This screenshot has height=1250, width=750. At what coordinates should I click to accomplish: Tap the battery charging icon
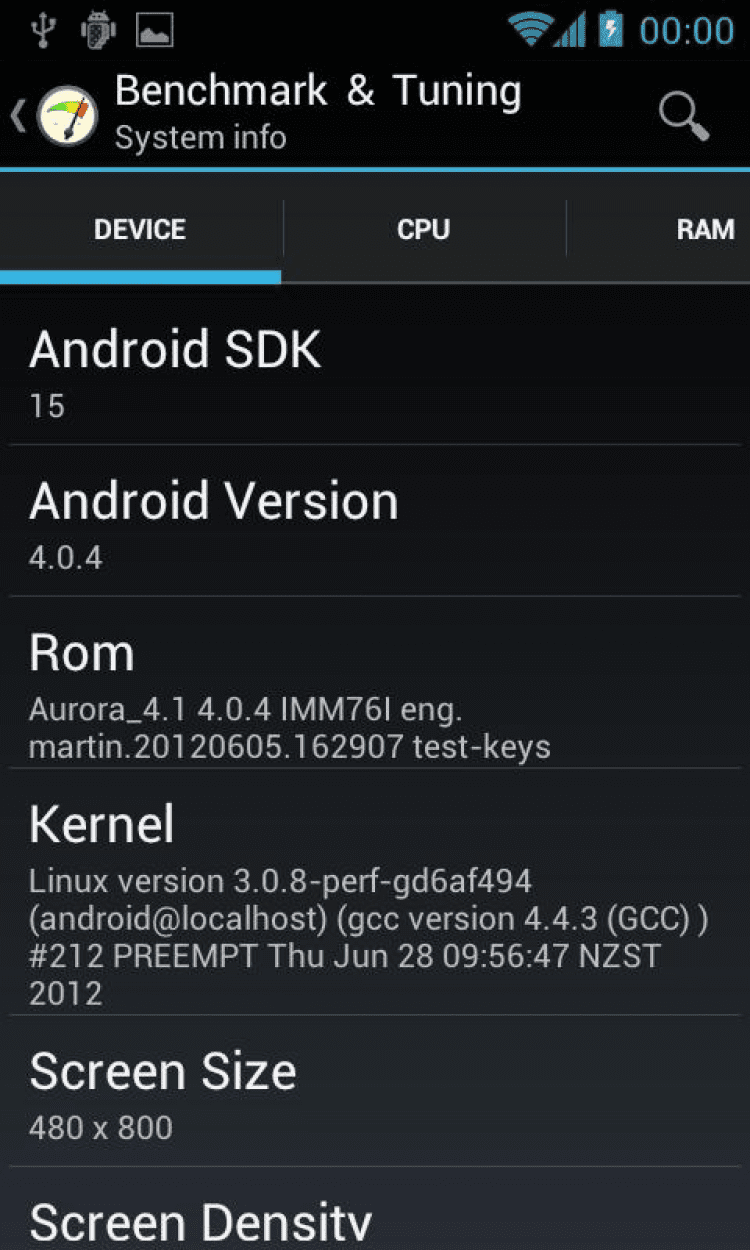(x=610, y=29)
